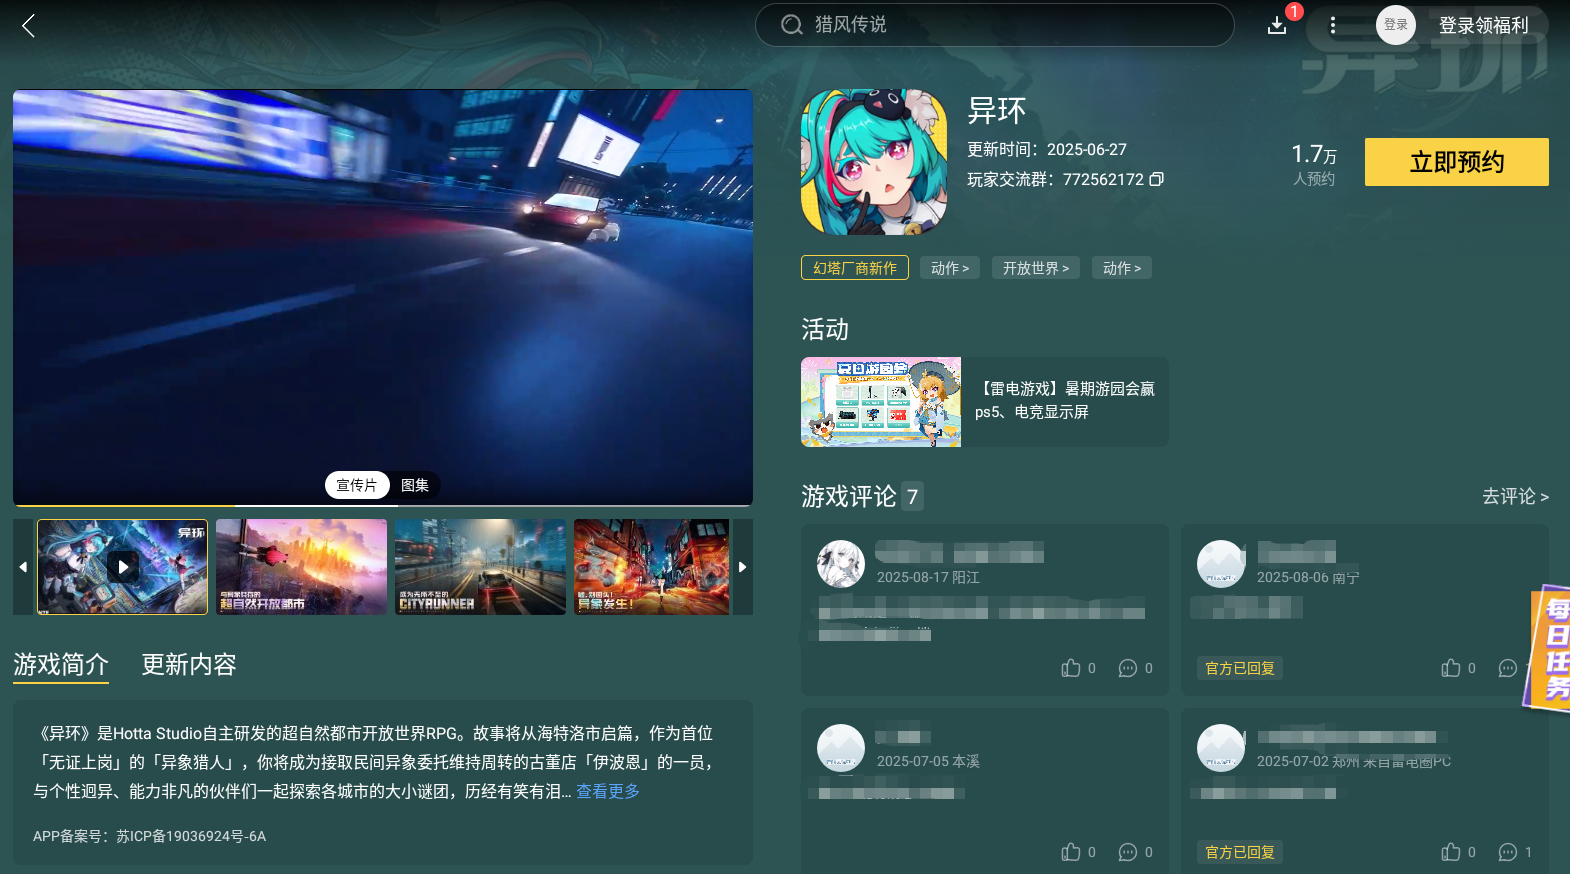Click the 幻塔厂商新作 tag
This screenshot has width=1570, height=874.
pyautogui.click(x=855, y=268)
